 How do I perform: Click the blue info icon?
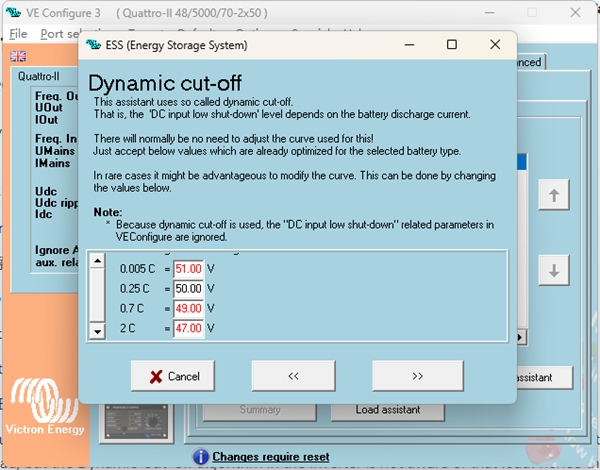201,457
